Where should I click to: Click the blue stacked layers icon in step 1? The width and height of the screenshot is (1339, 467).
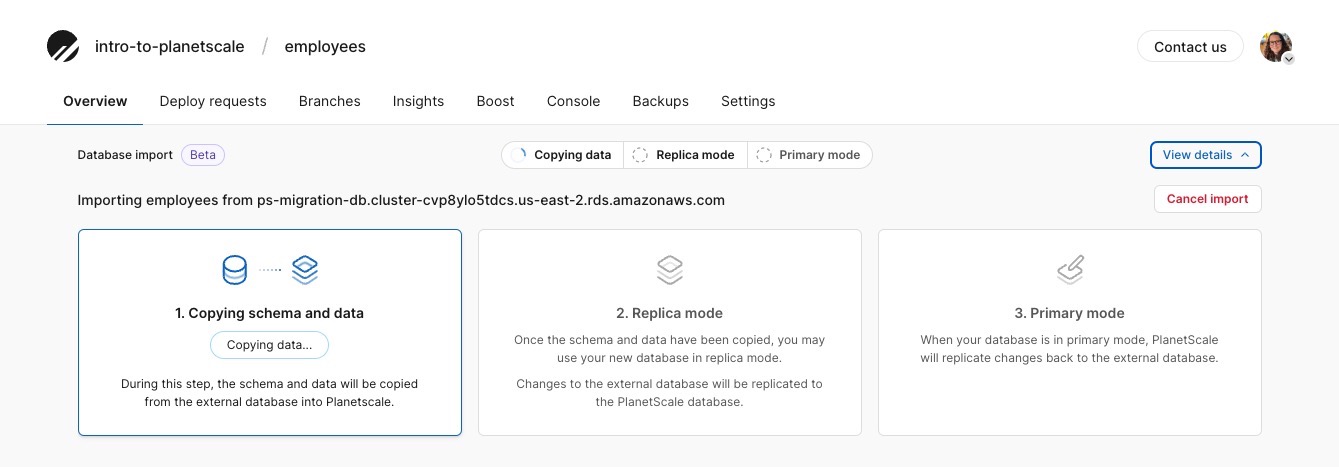tap(305, 270)
